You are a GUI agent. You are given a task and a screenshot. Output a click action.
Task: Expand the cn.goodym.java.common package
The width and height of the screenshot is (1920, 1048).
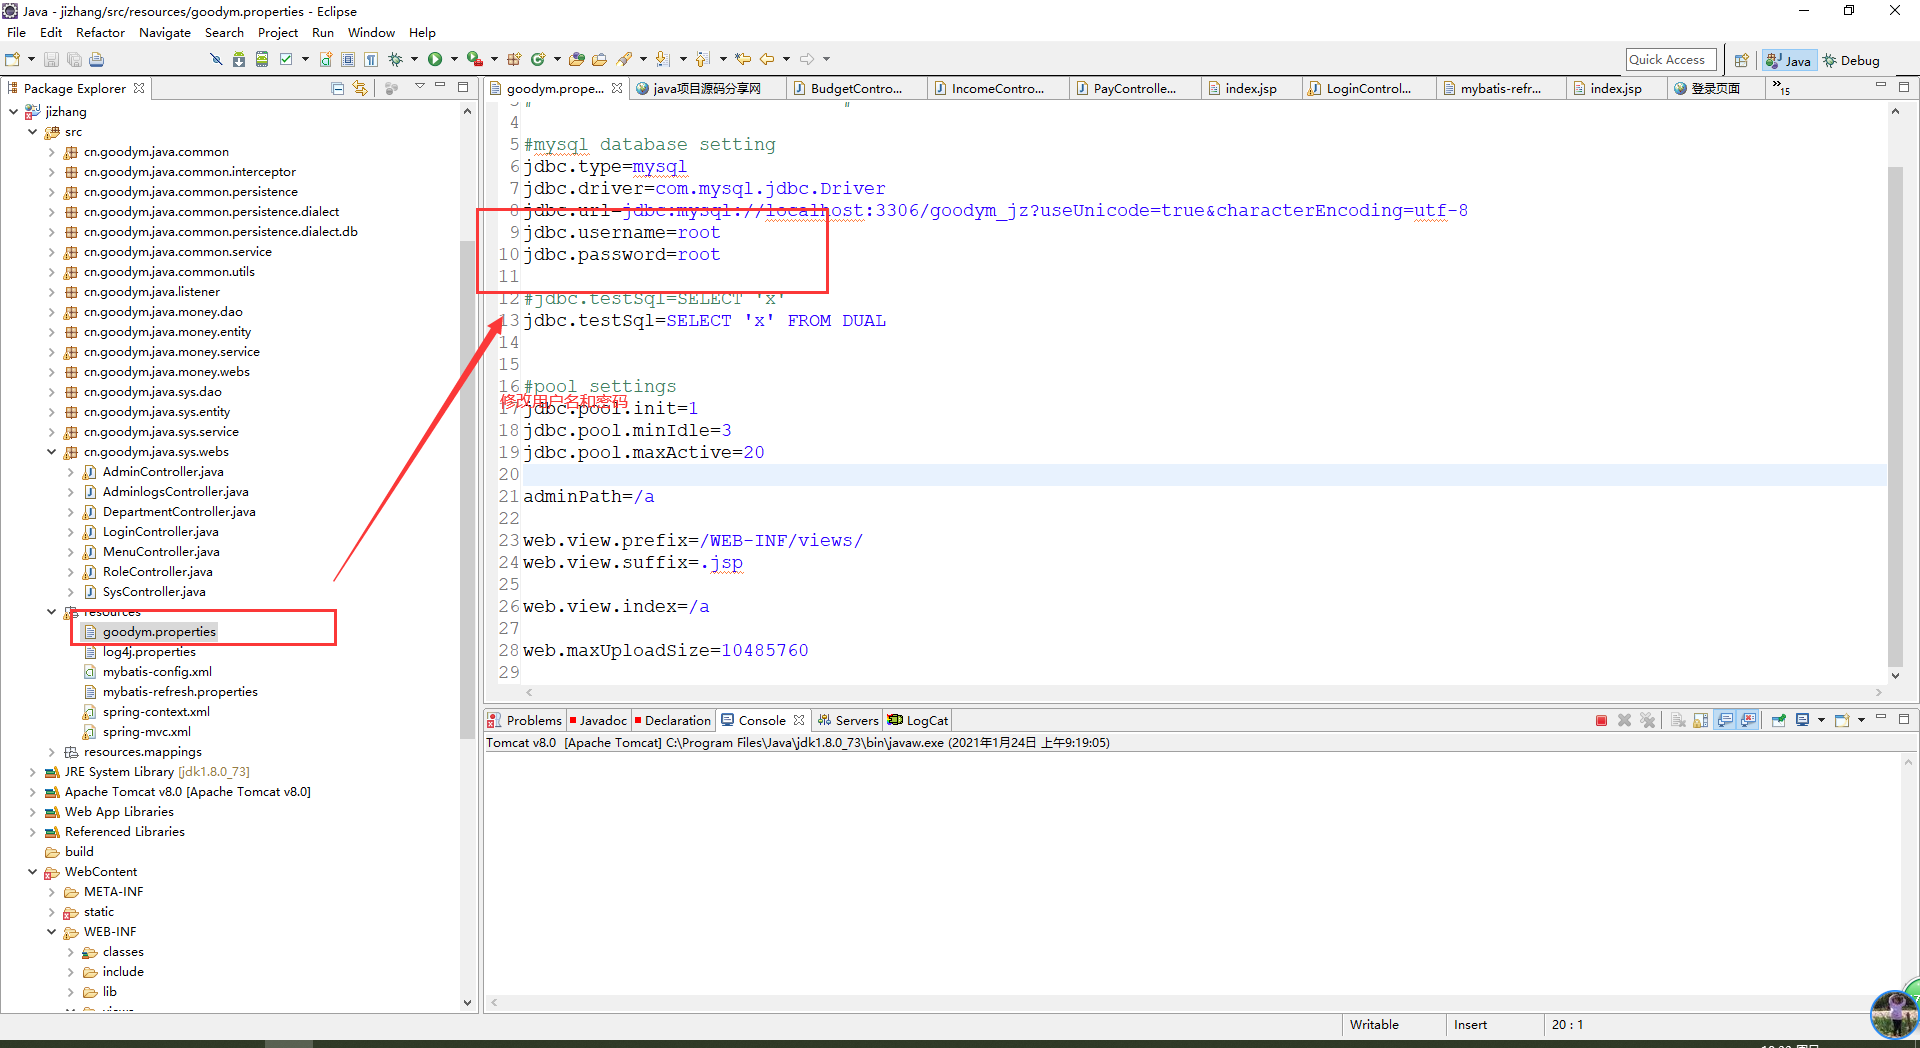(52, 152)
